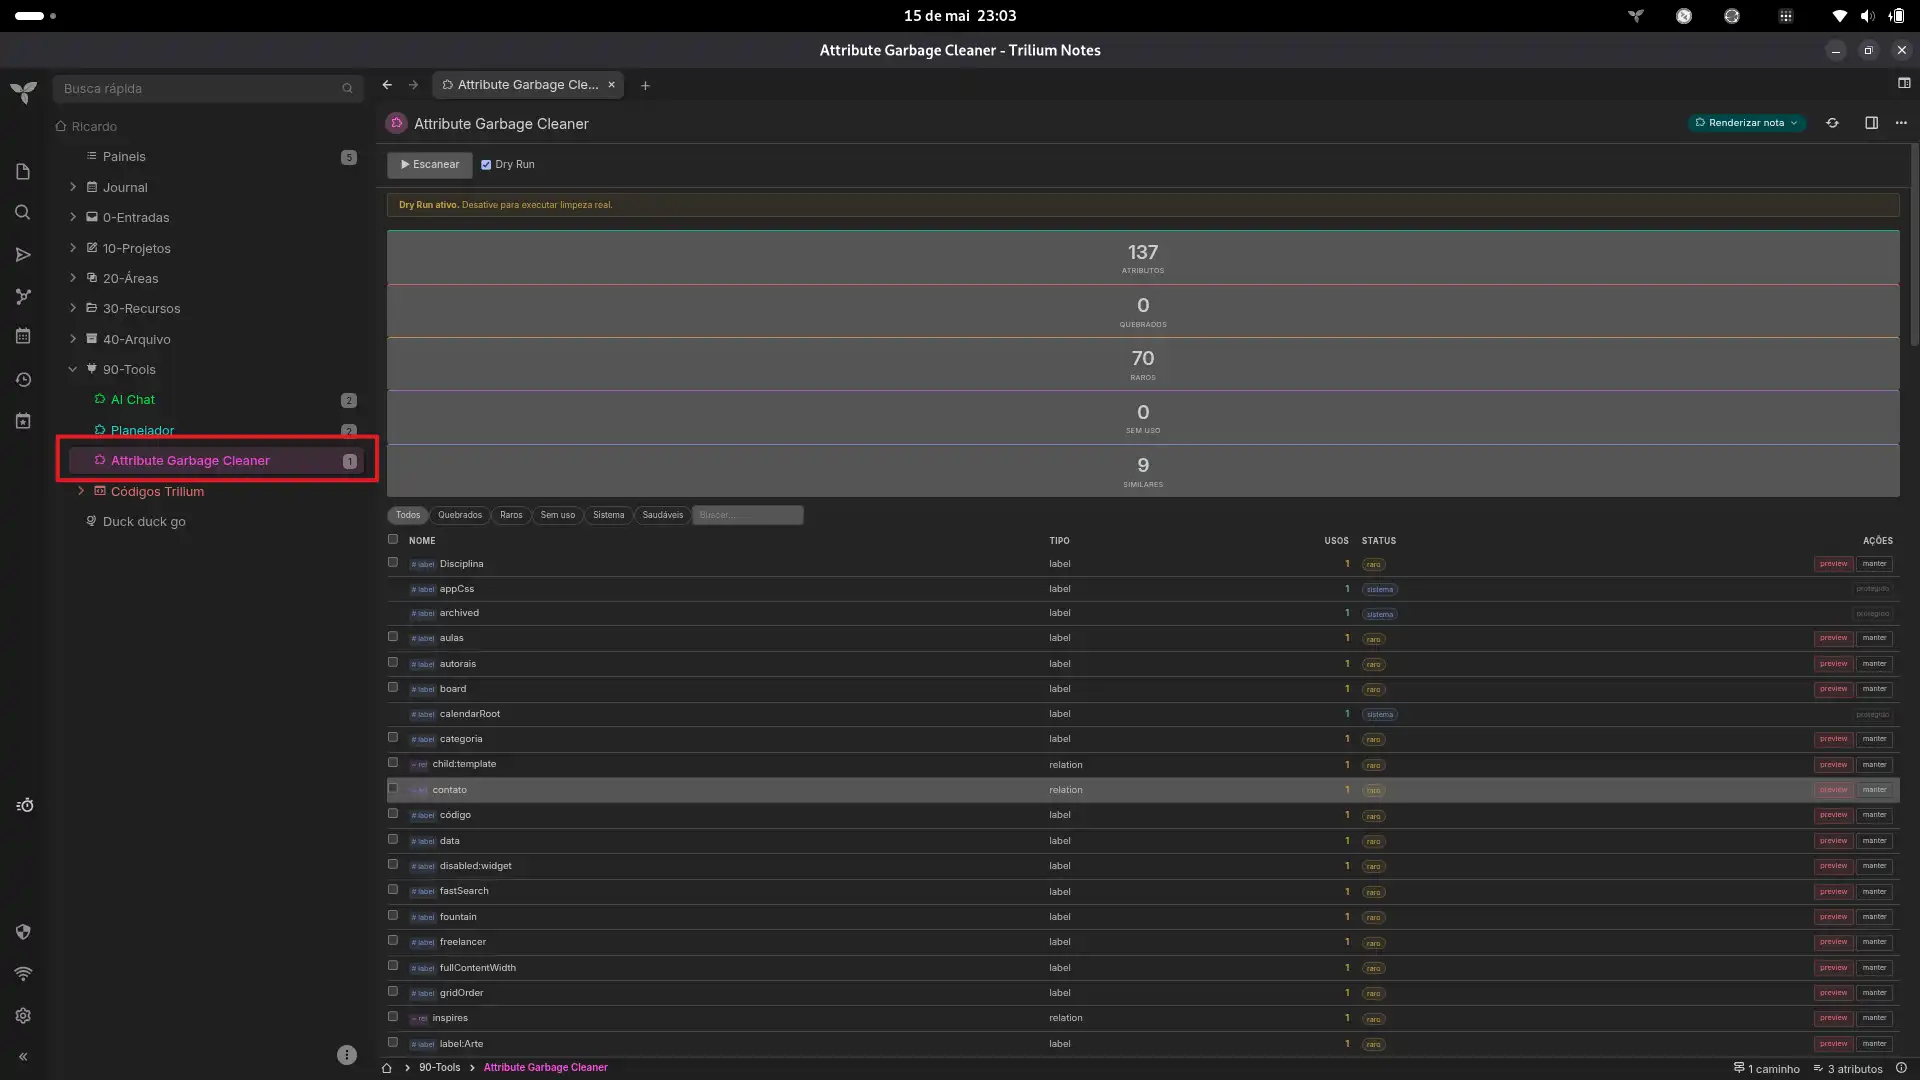Click the refresh icon beside Renderizar nota
Image resolution: width=1920 pixels, height=1080 pixels.
(x=1832, y=123)
